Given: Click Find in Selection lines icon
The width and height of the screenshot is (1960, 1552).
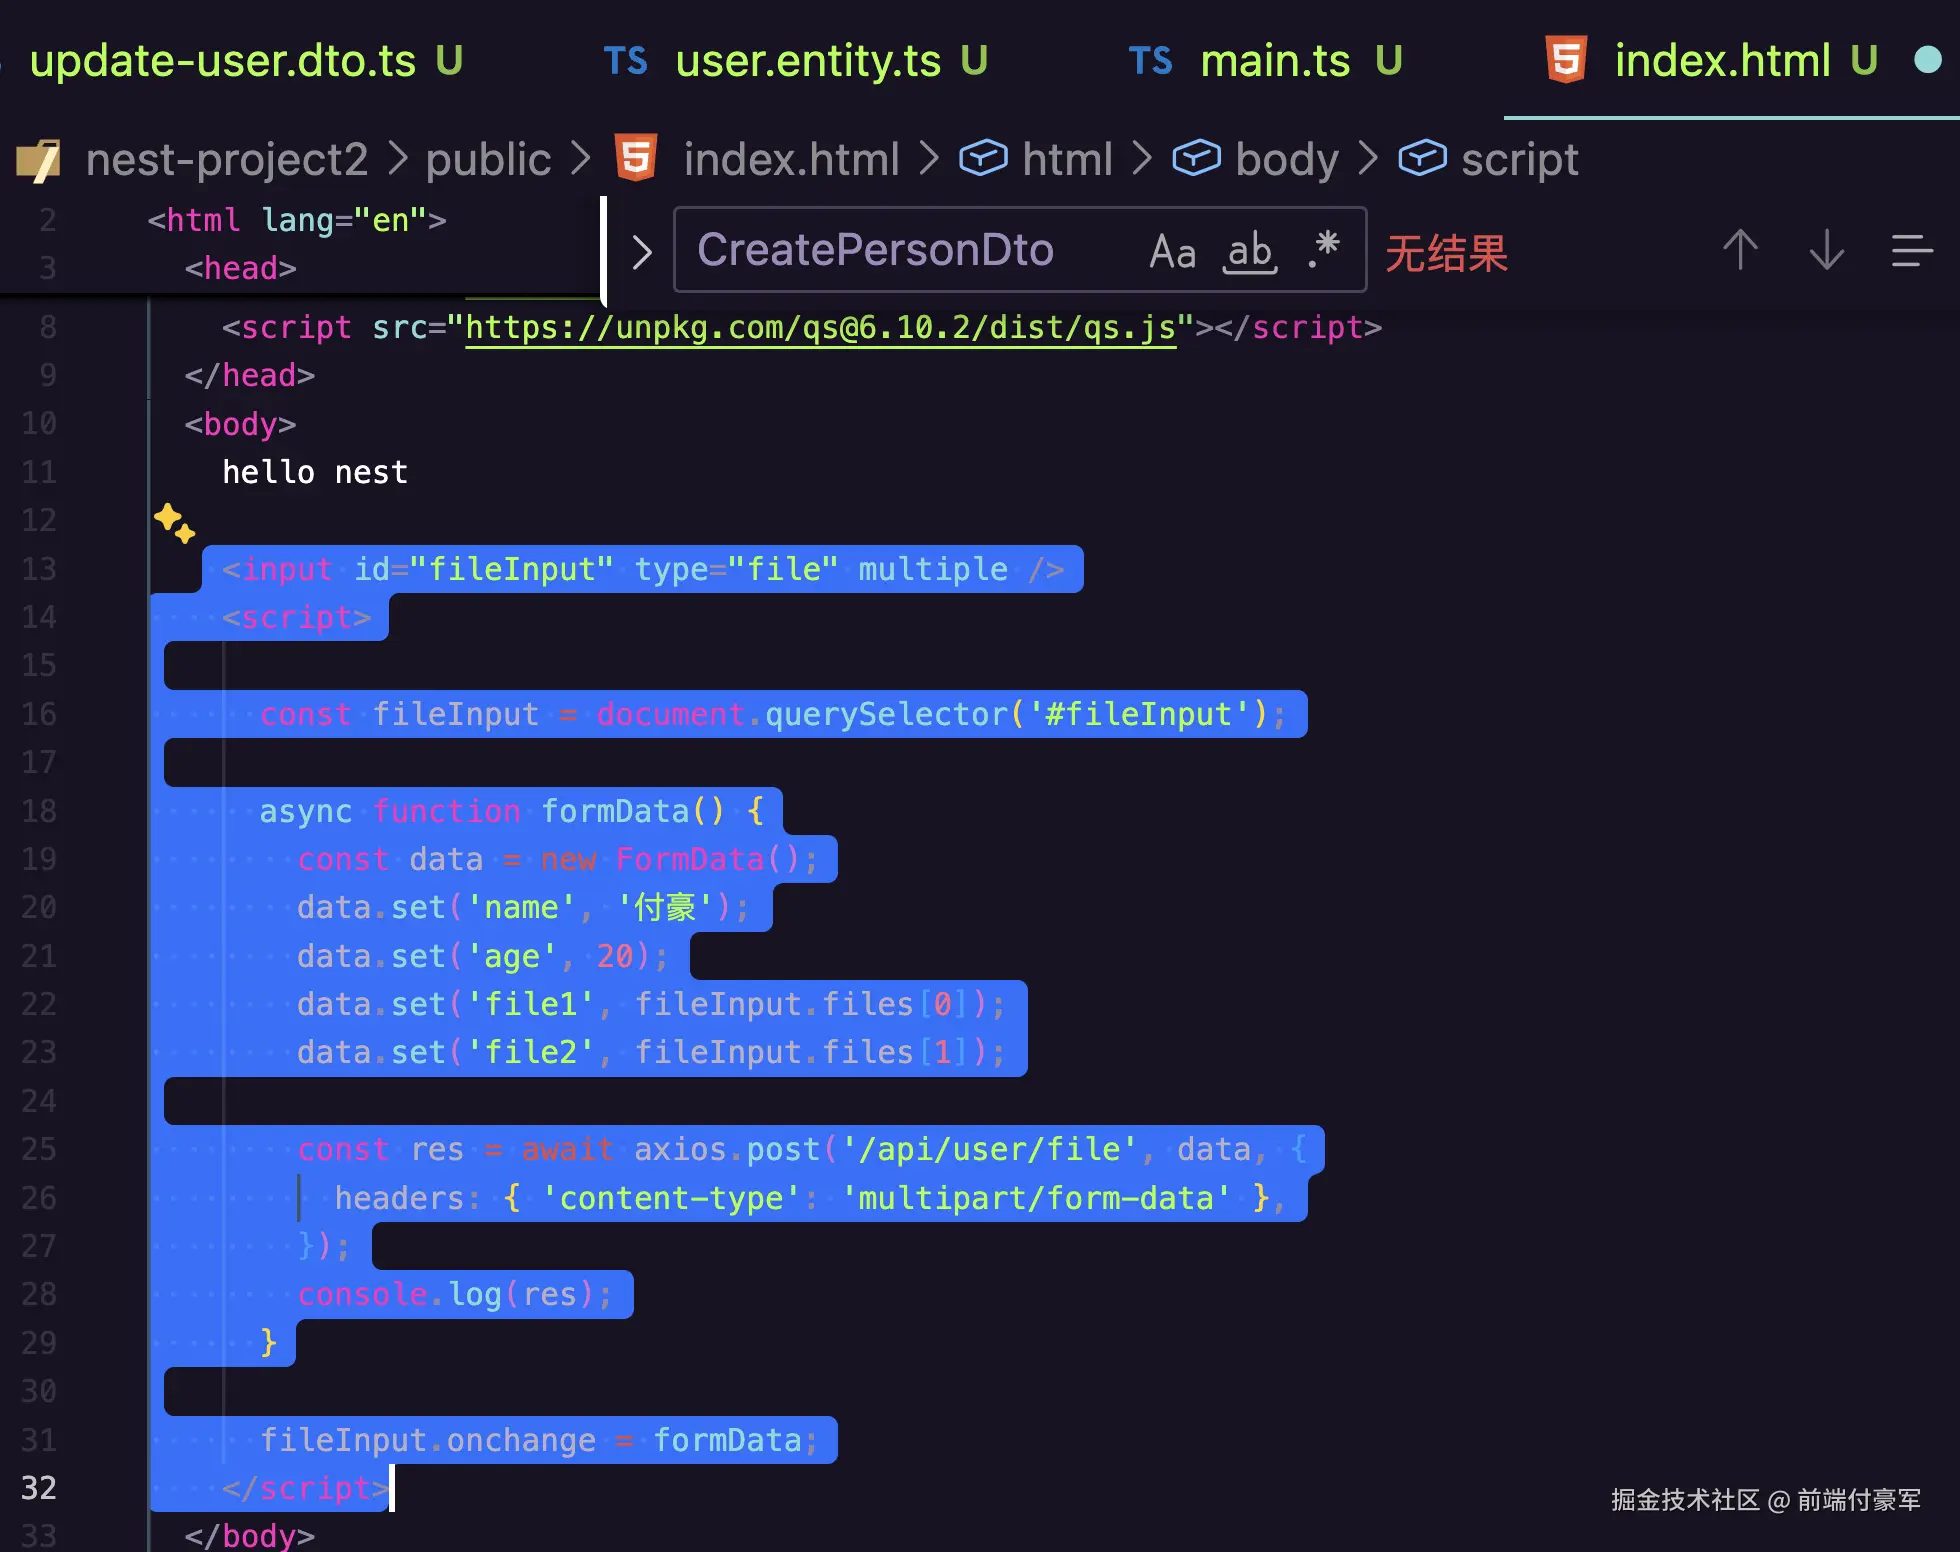Looking at the screenshot, I should click(1911, 250).
